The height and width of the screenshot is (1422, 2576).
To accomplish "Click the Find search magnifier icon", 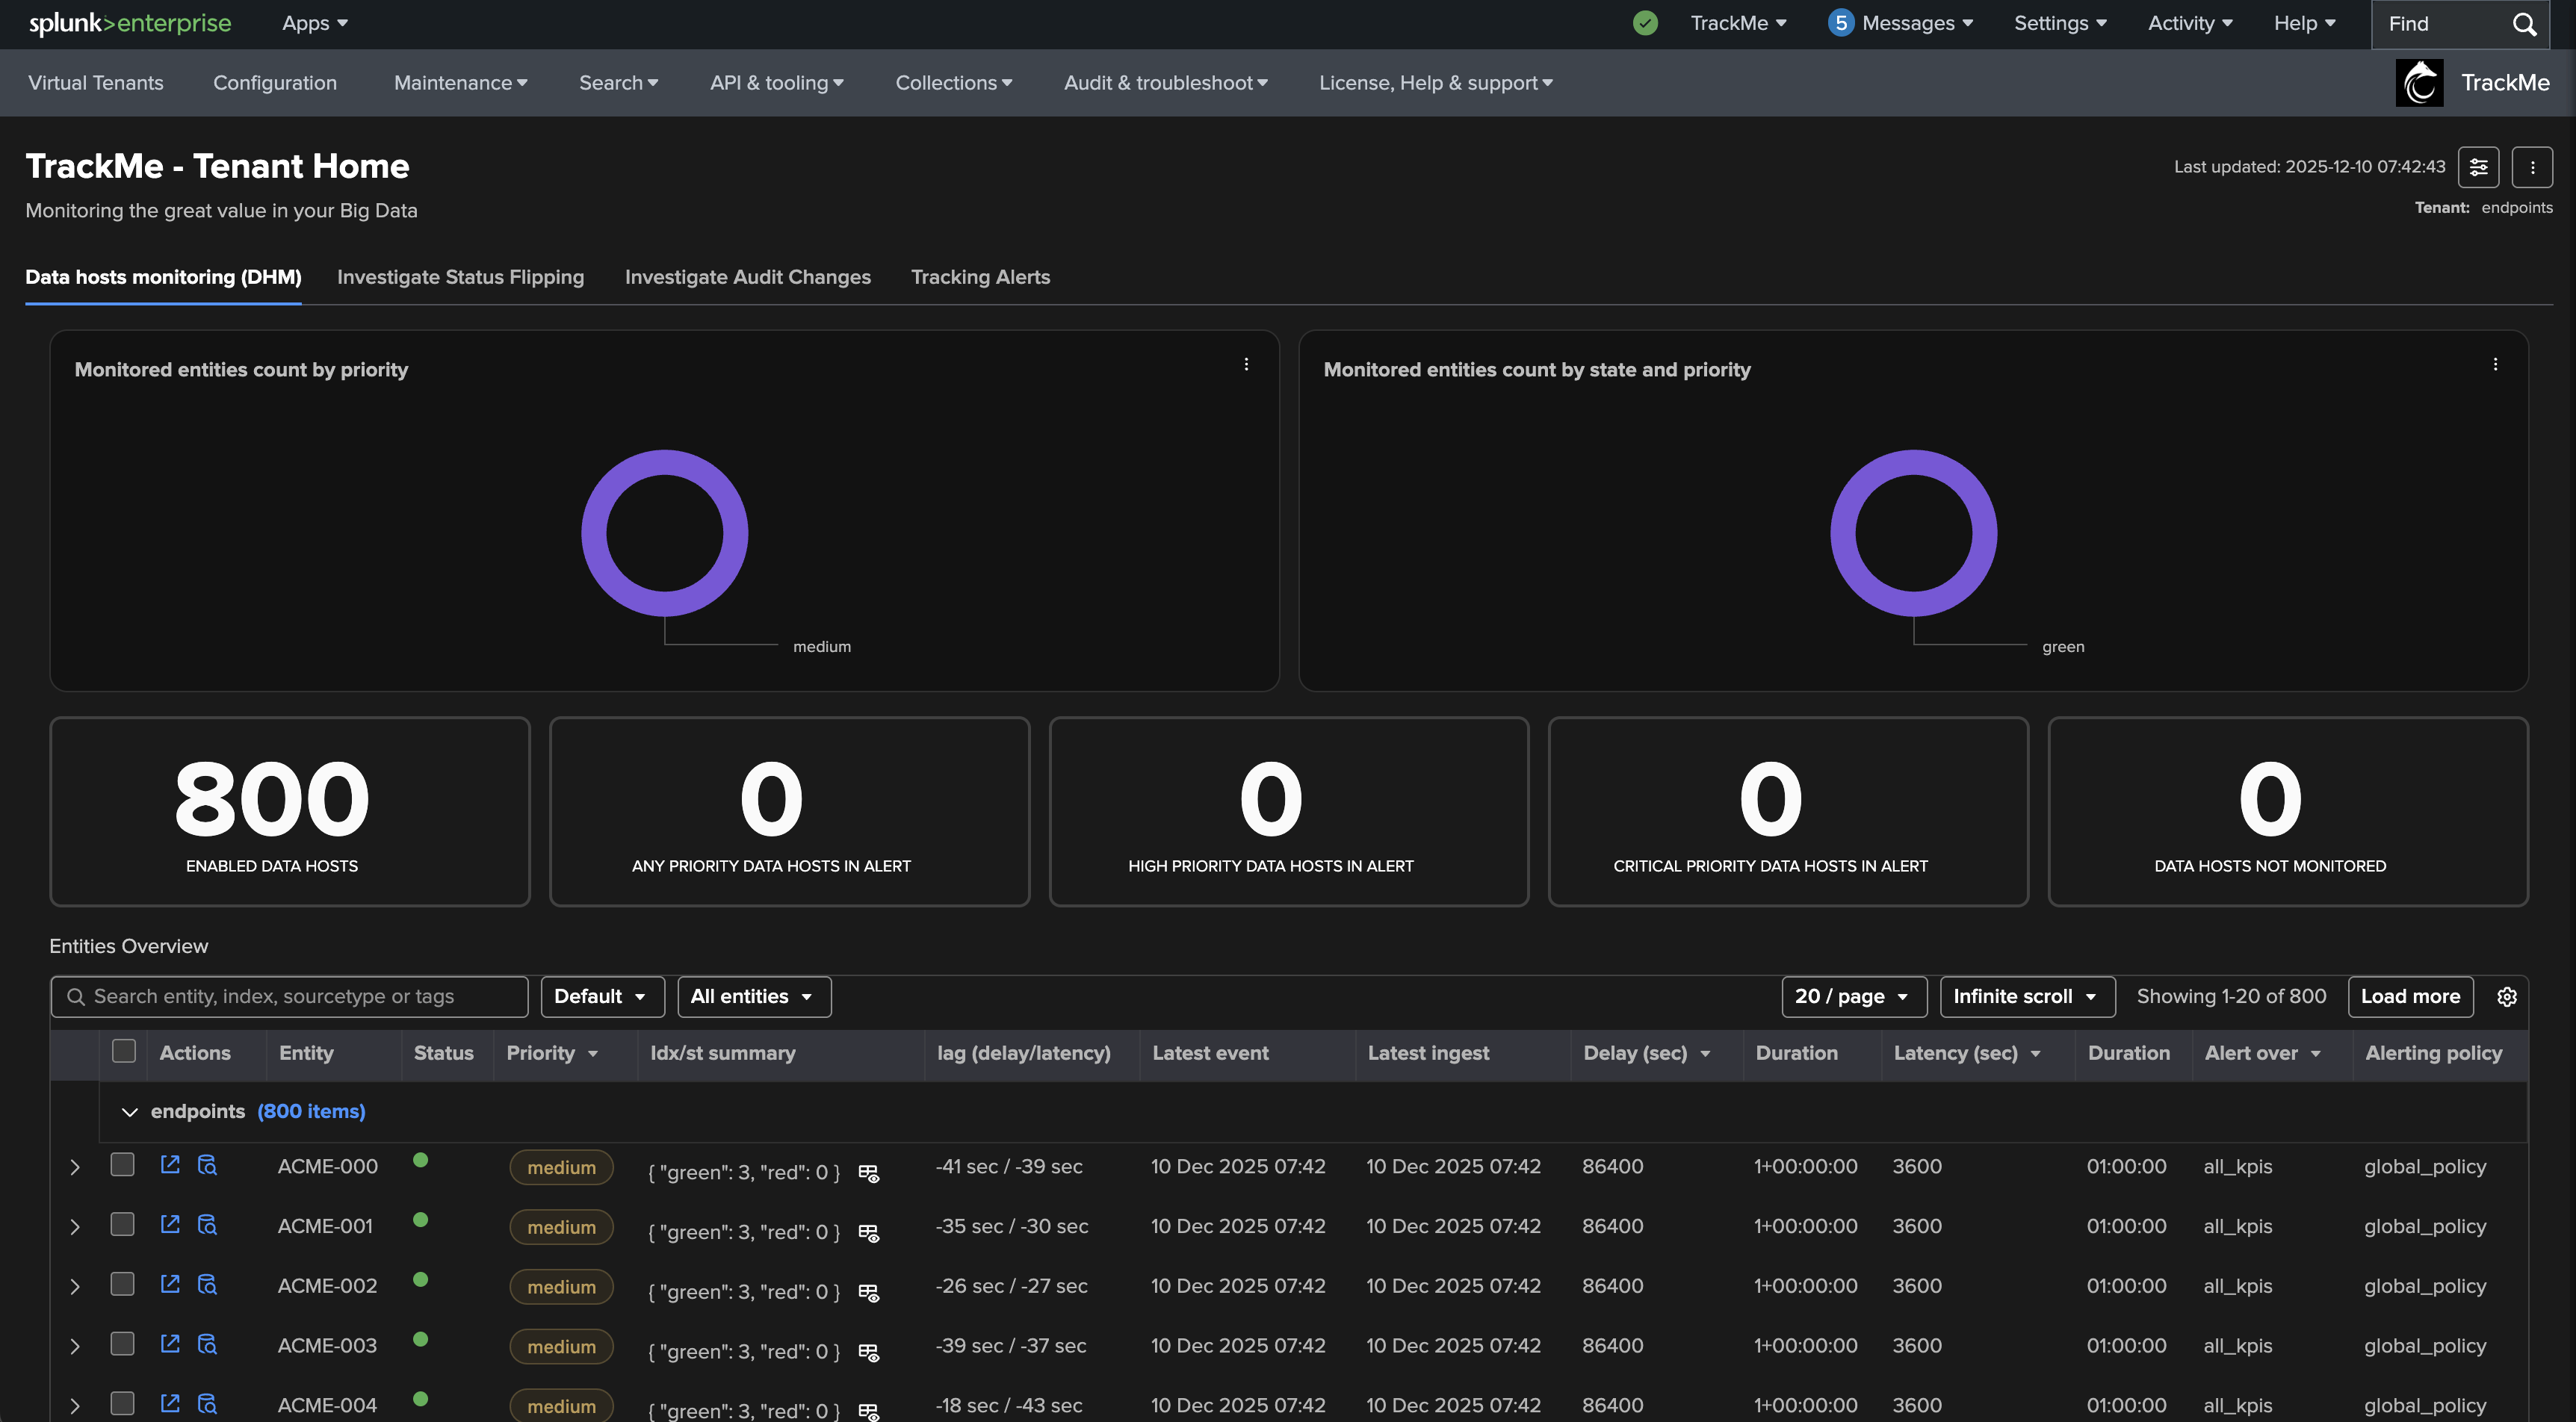I will tap(2524, 24).
